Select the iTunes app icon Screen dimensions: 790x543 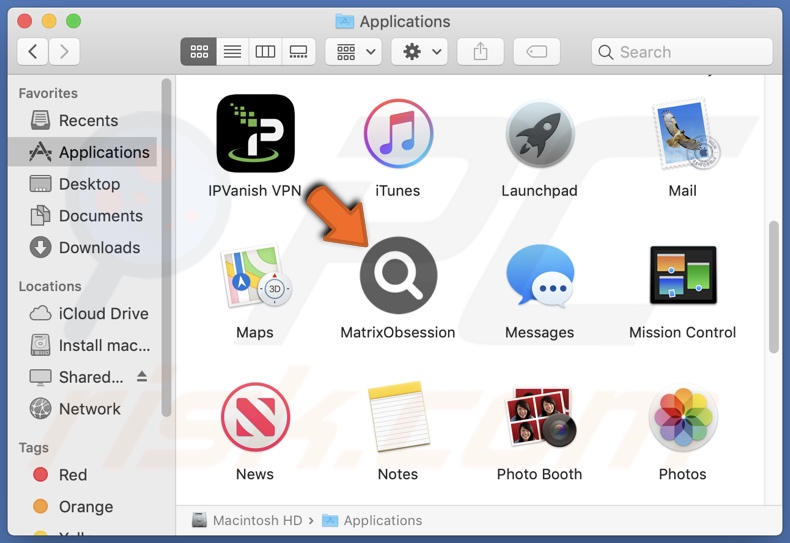398,133
